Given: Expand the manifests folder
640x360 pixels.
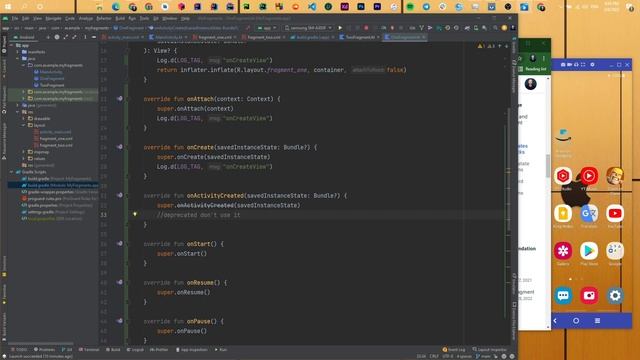Looking at the screenshot, I should tap(18, 52).
